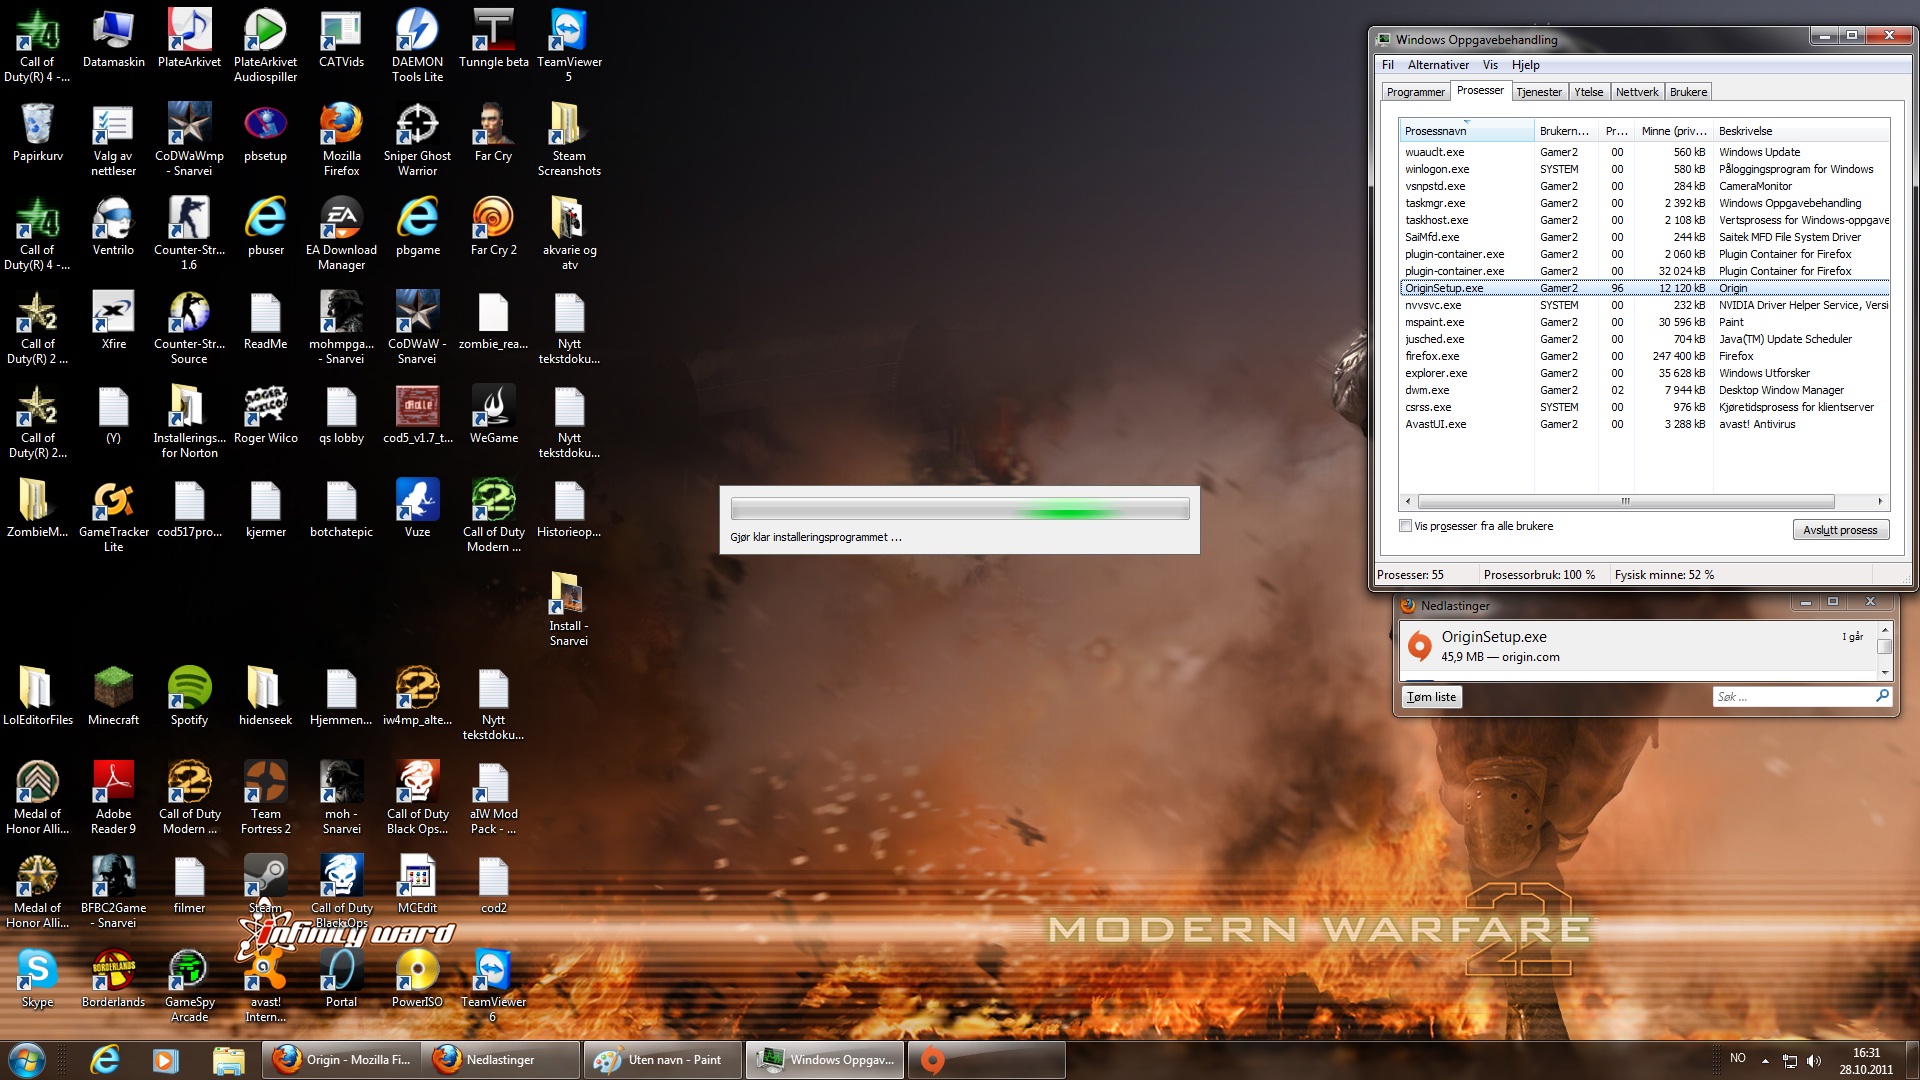Select Sniper Ghost Warrior icon

[417, 139]
